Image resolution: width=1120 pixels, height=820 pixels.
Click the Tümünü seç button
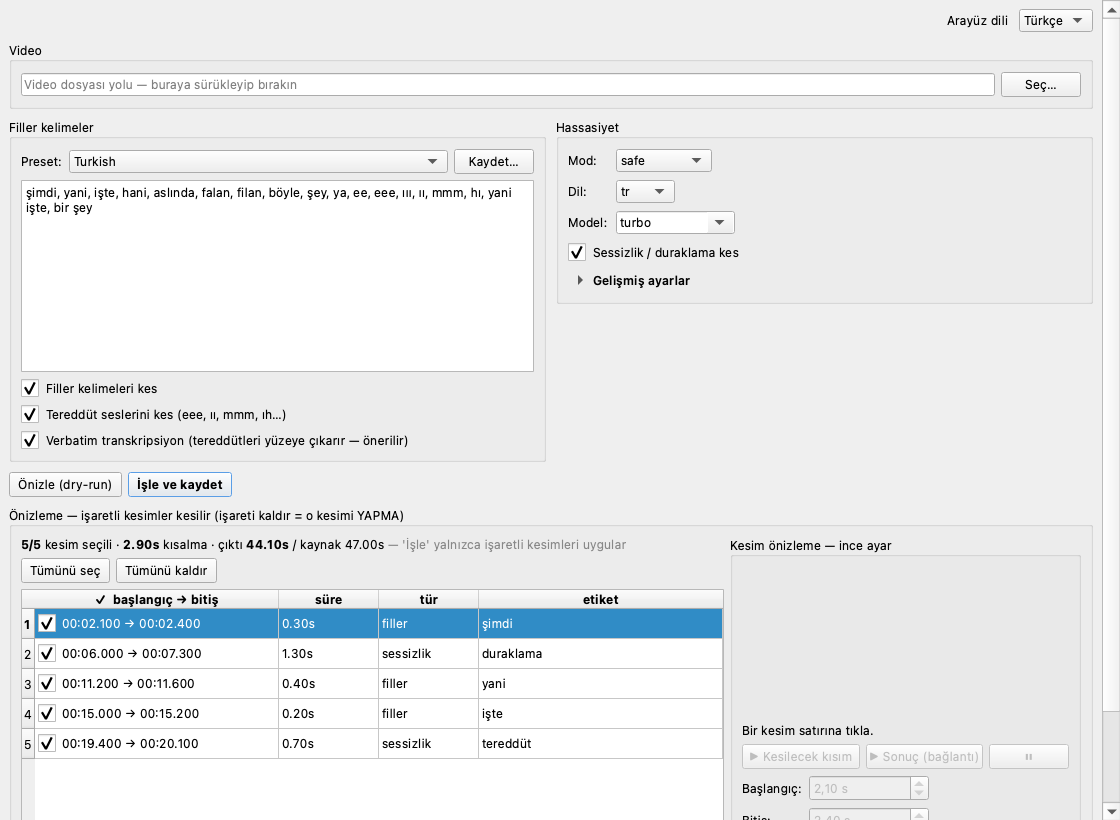pos(66,571)
